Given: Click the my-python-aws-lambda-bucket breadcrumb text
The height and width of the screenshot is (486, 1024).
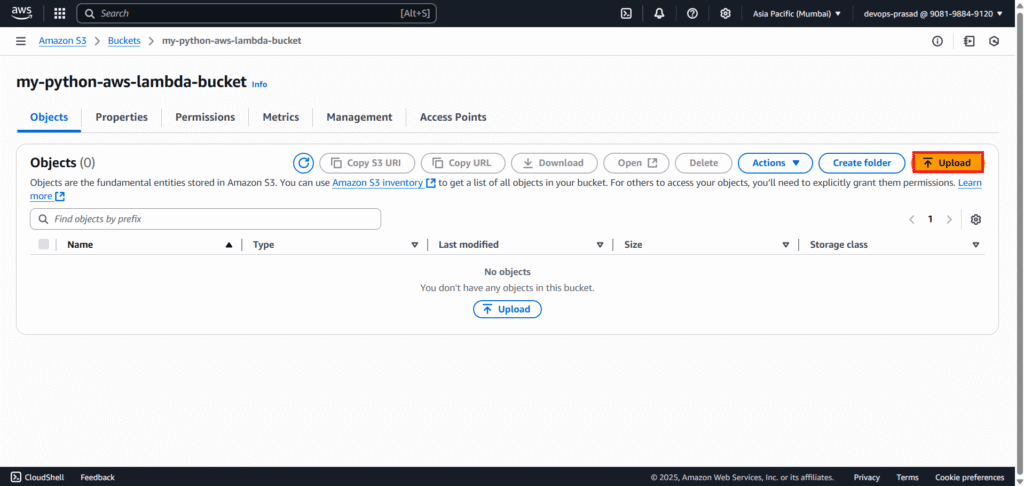Looking at the screenshot, I should tap(231, 40).
